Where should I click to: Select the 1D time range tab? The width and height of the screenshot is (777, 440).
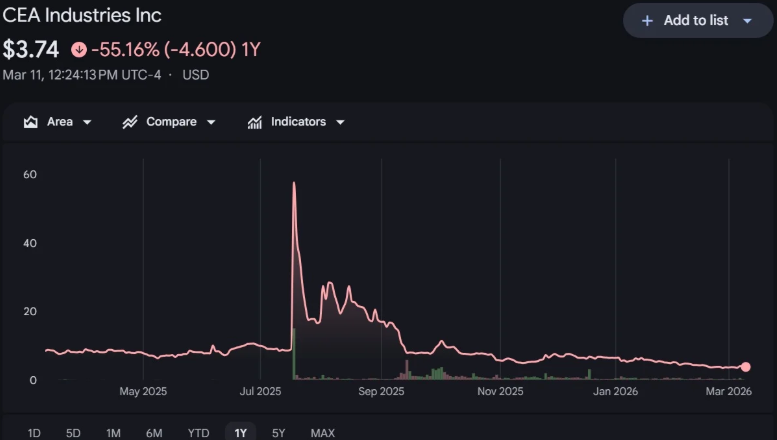34,432
